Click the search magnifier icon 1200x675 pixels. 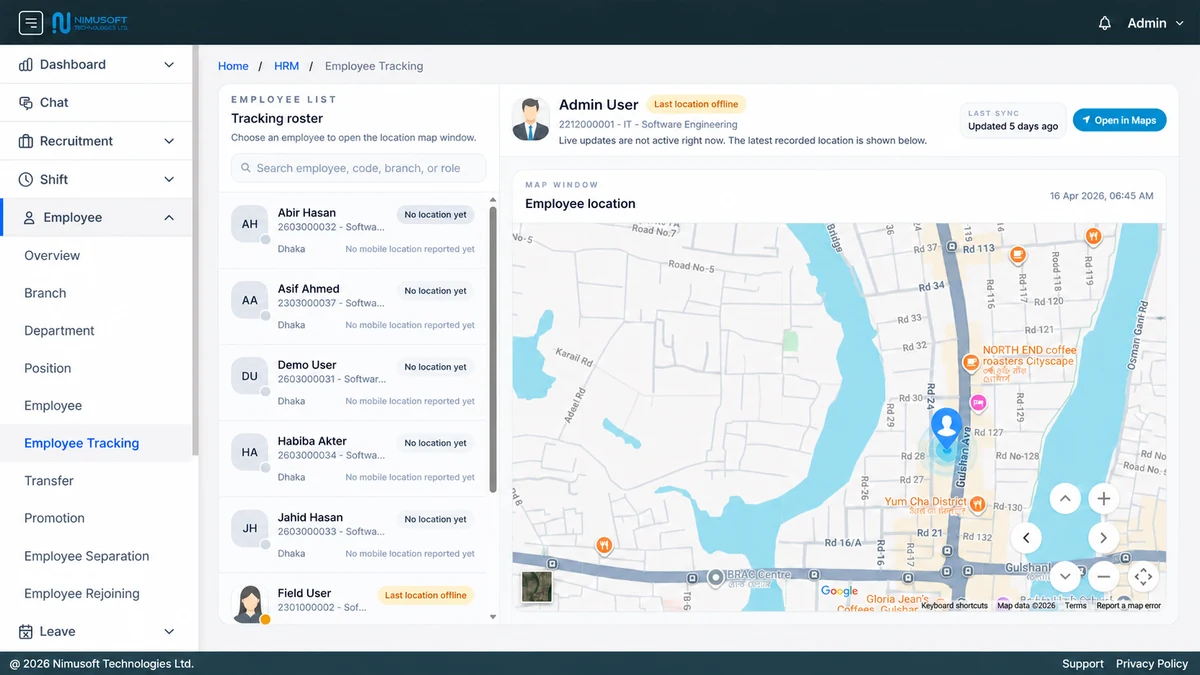[245, 168]
